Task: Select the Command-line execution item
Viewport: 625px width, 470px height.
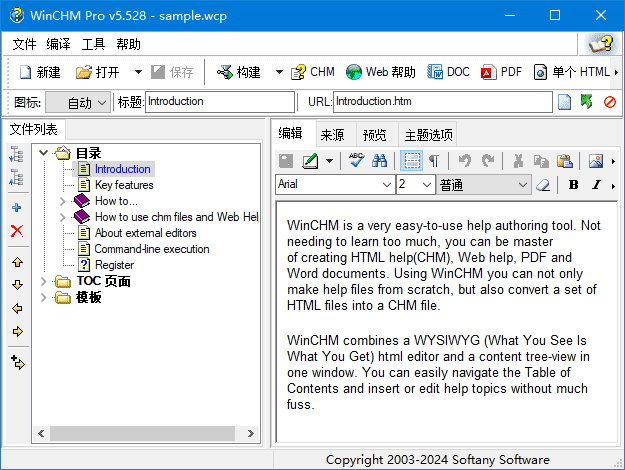Action: [152, 249]
